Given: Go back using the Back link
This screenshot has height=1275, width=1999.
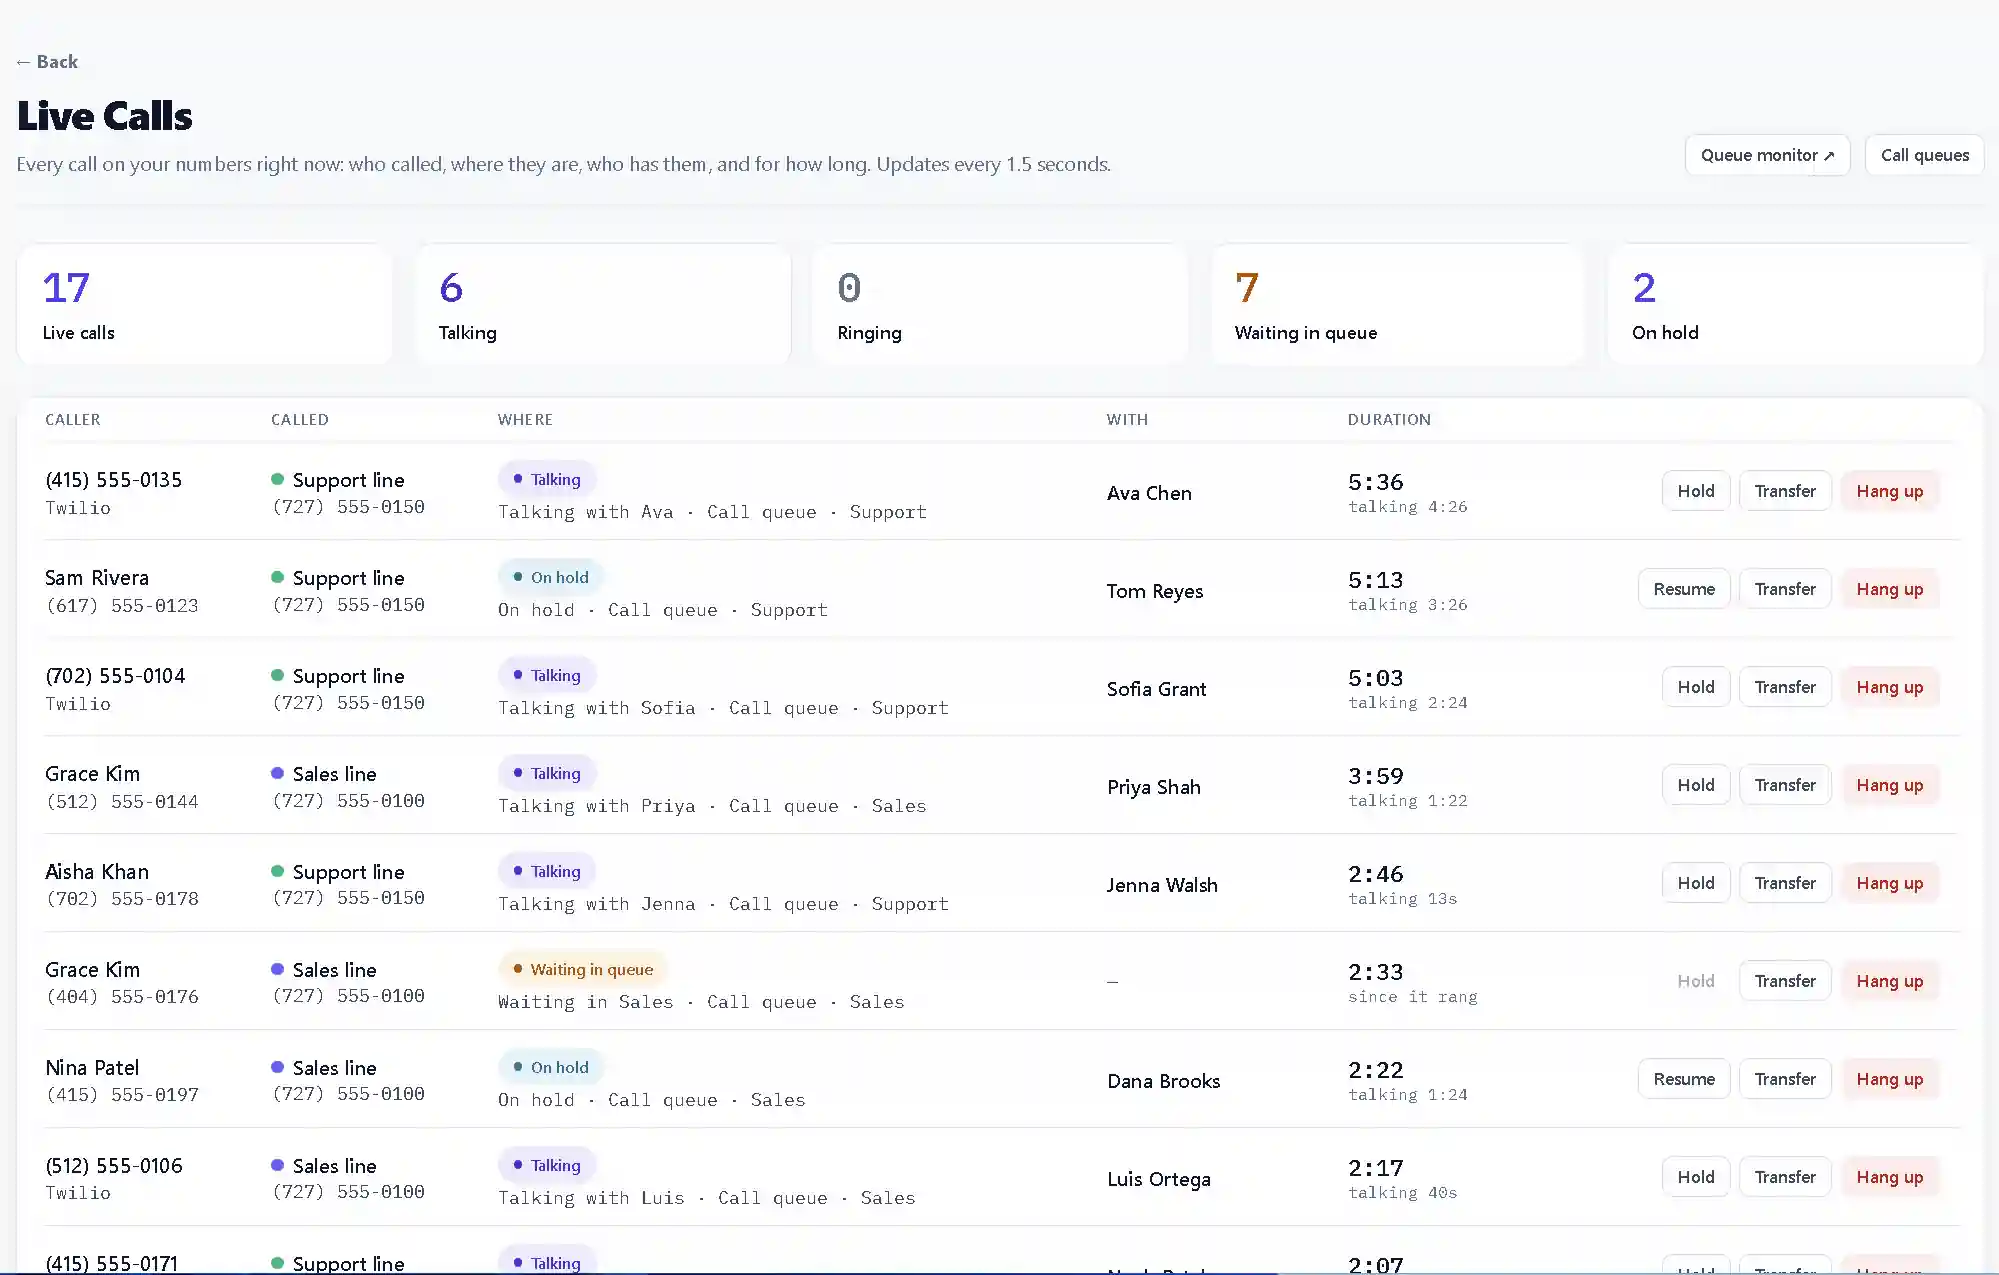Looking at the screenshot, I should coord(47,62).
